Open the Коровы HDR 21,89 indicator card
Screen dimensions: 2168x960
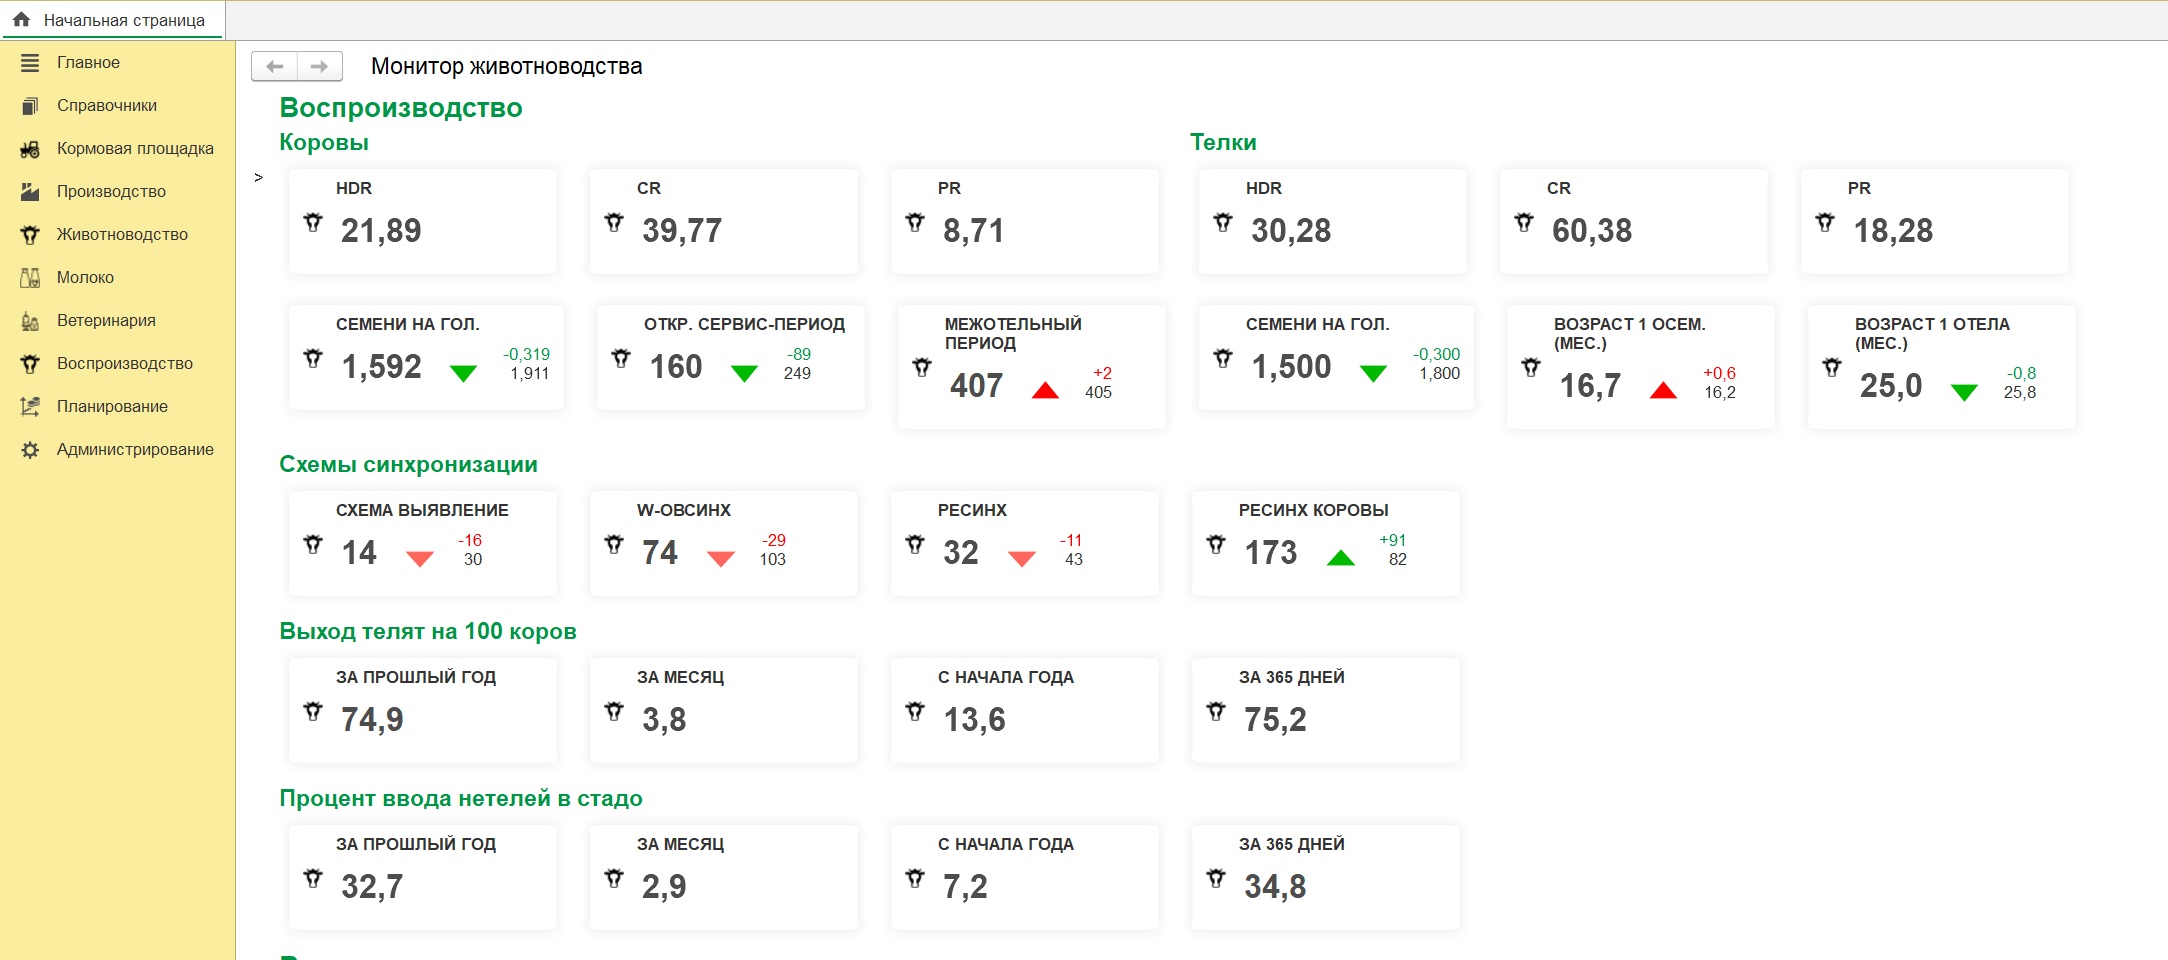(422, 221)
